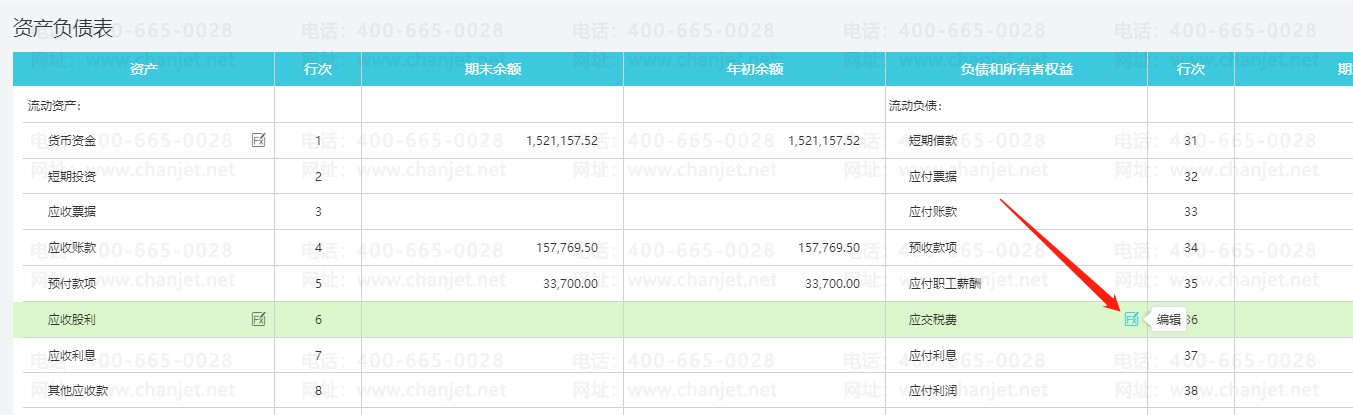
Task: Click the edit icon in the 应收股利 row
Action: [258, 319]
